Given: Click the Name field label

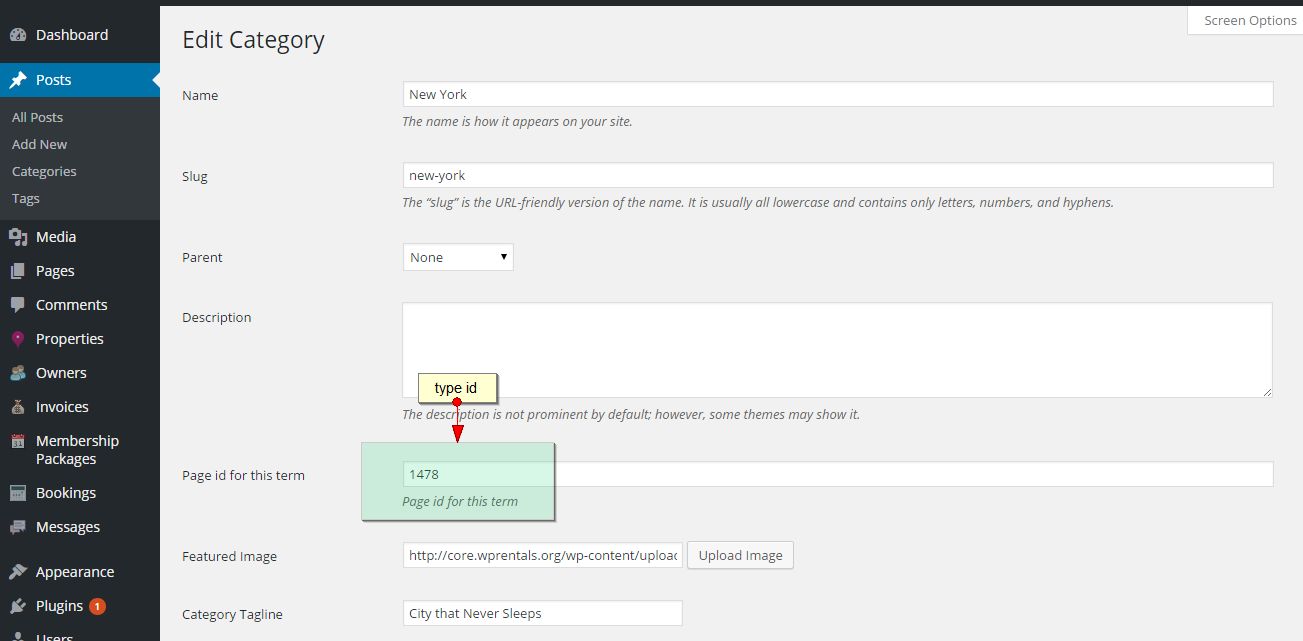Looking at the screenshot, I should pyautogui.click(x=200, y=95).
